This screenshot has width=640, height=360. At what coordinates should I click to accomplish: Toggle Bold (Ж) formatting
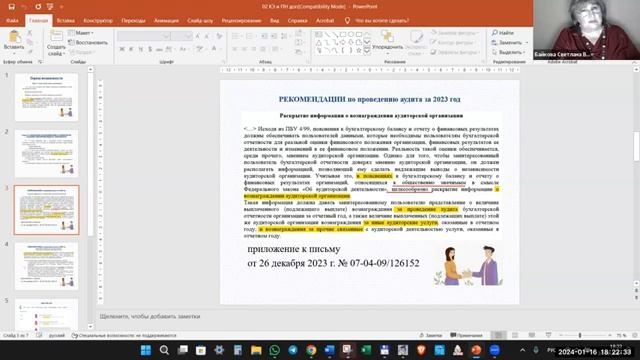[x=122, y=49]
